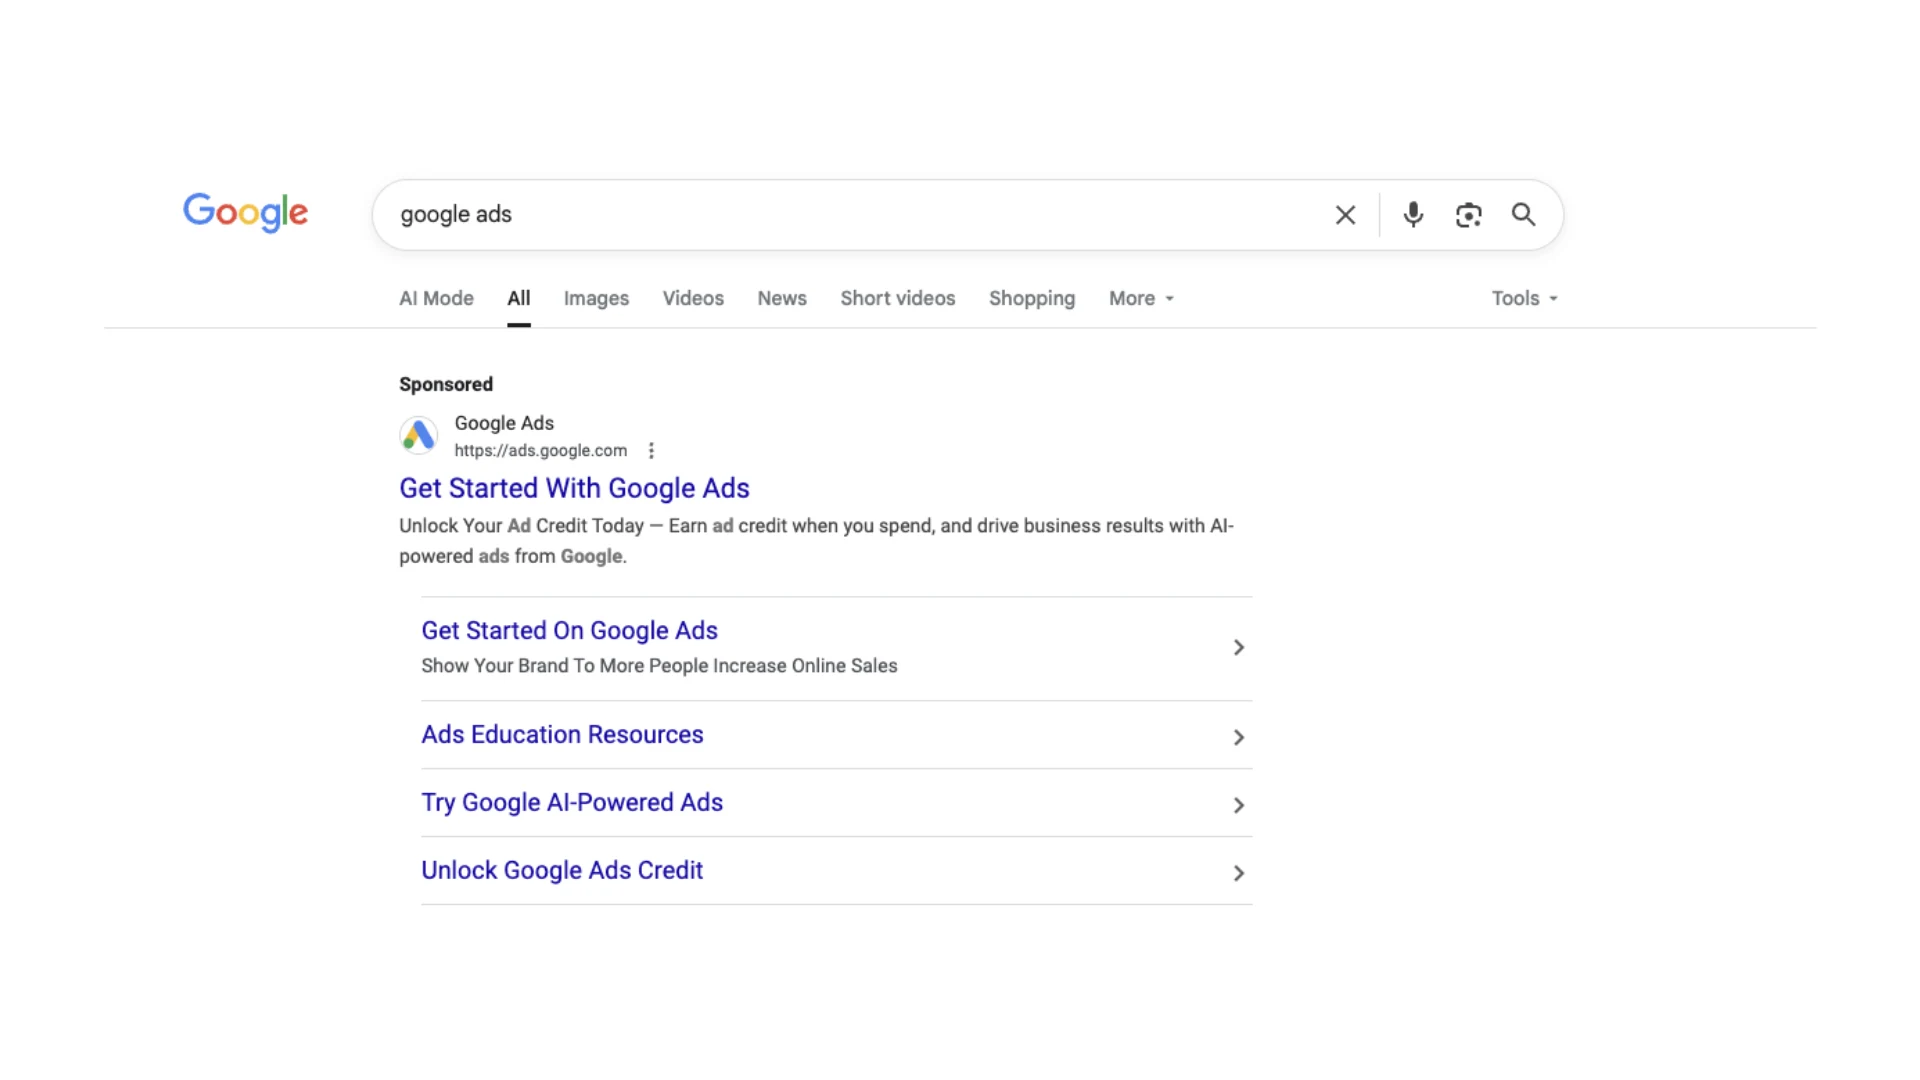This screenshot has width=1920, height=1080.
Task: Click chevron beside Get Started On Google Ads
Action: coord(1238,648)
